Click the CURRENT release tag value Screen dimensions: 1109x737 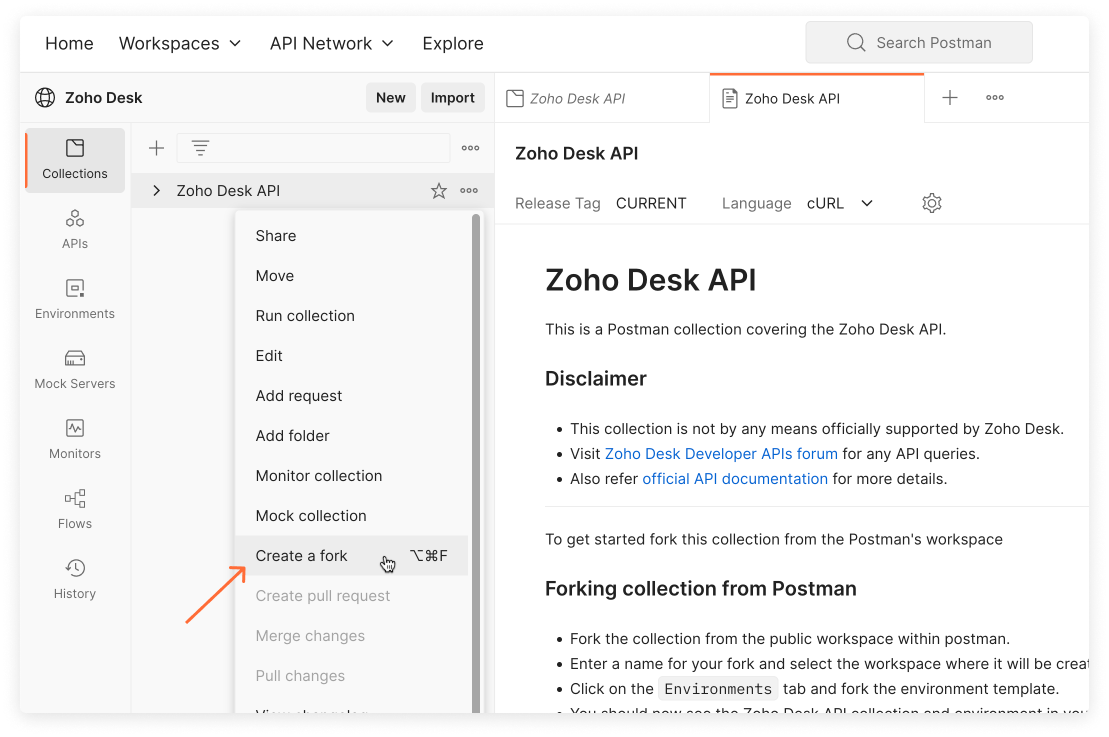click(651, 203)
